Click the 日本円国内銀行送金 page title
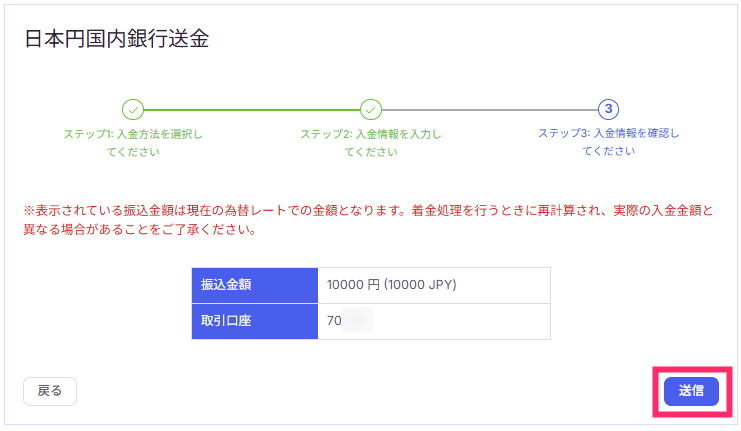Viewport: 741px width, 431px height. click(116, 38)
